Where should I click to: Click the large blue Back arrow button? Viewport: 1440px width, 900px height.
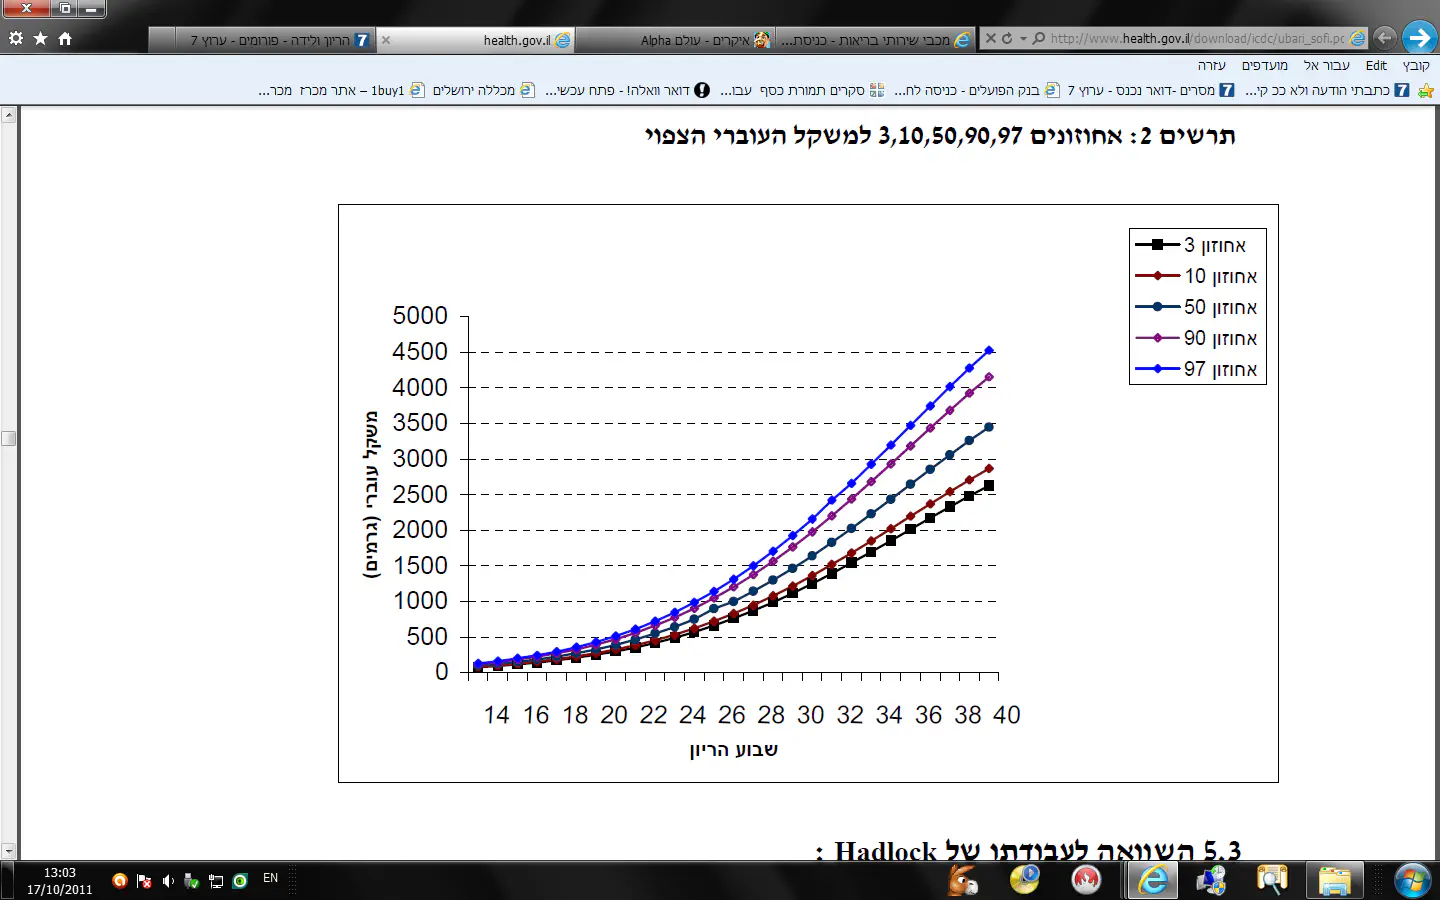point(1418,38)
